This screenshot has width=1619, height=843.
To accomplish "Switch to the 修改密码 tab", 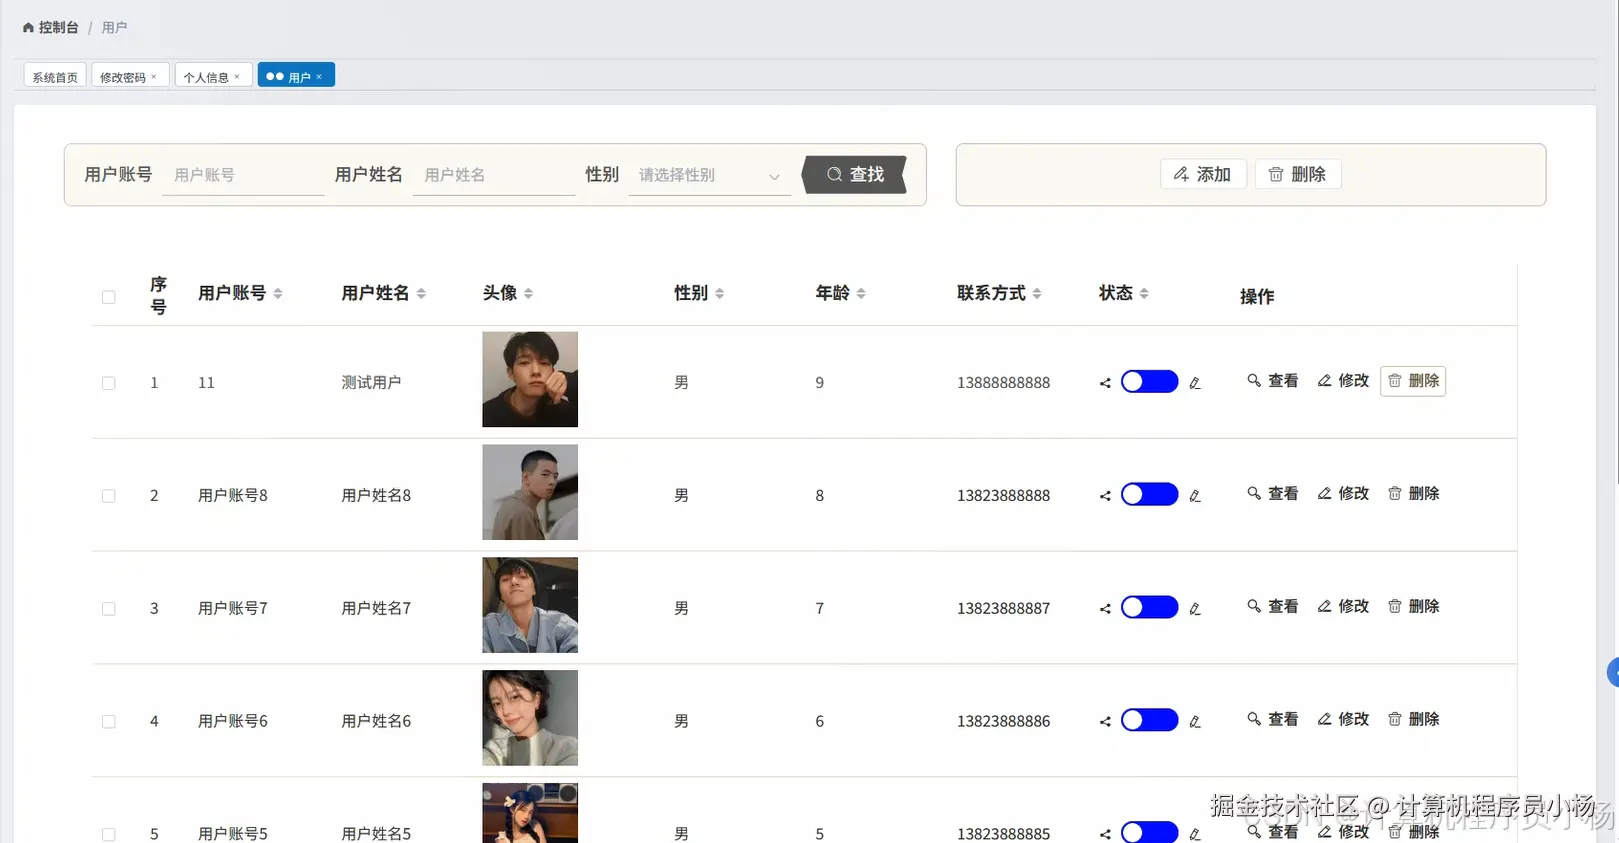I will click(123, 77).
